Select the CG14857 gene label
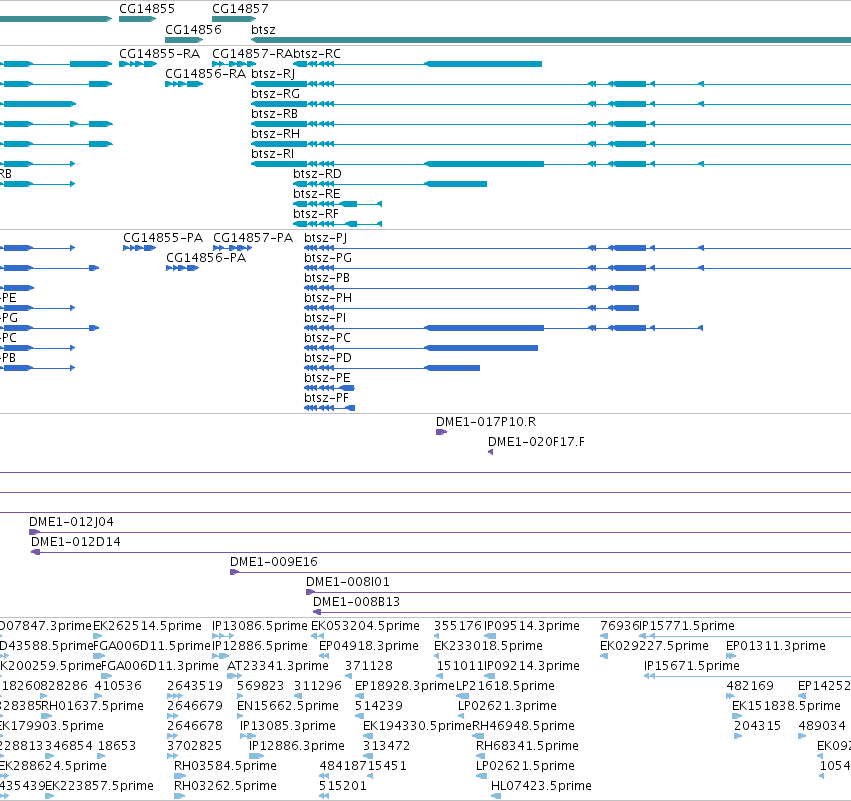Image resolution: width=851 pixels, height=801 pixels. (240, 9)
